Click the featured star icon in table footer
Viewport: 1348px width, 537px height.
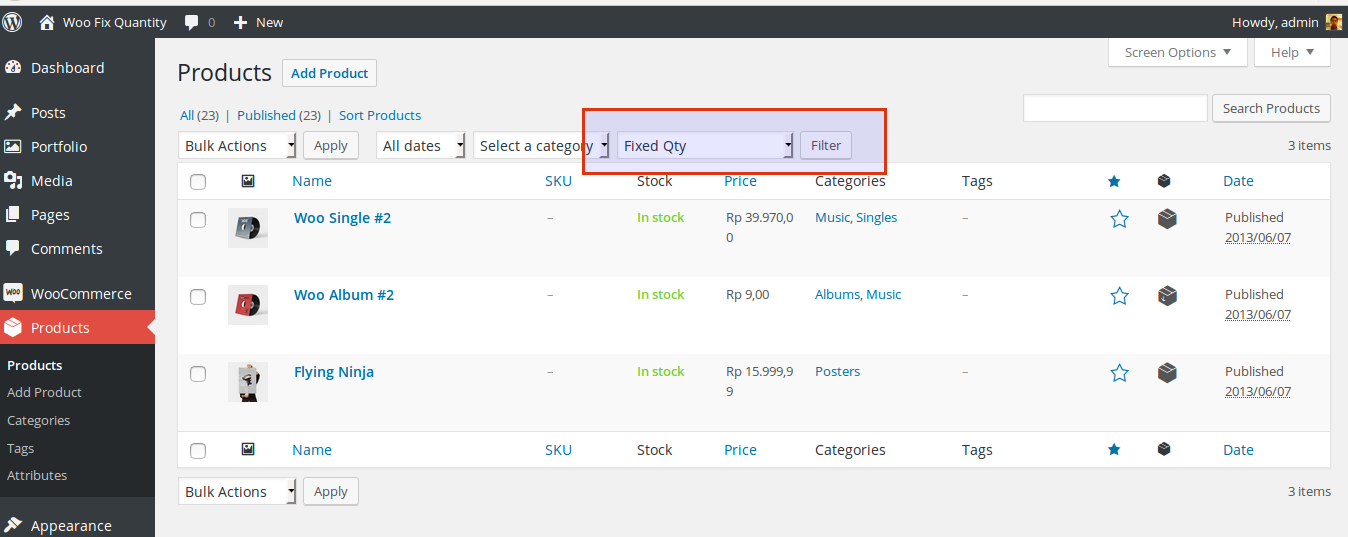pos(1114,450)
